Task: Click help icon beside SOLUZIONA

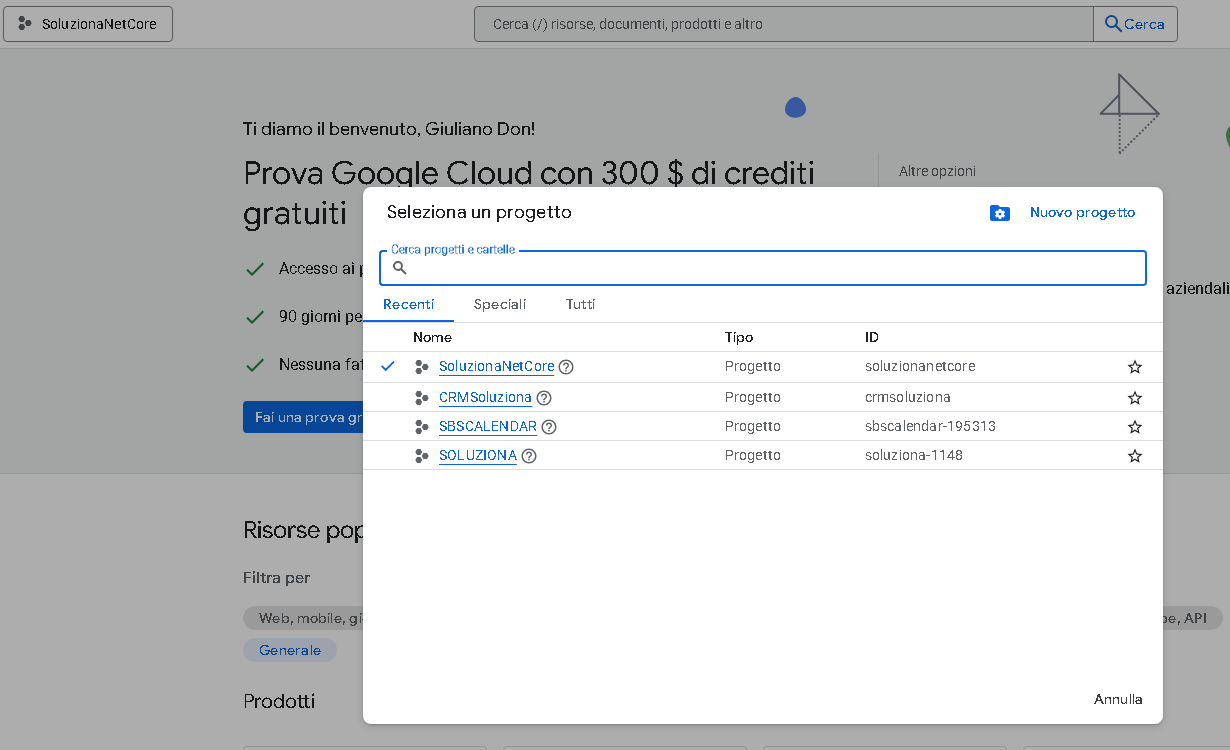Action: (x=529, y=456)
